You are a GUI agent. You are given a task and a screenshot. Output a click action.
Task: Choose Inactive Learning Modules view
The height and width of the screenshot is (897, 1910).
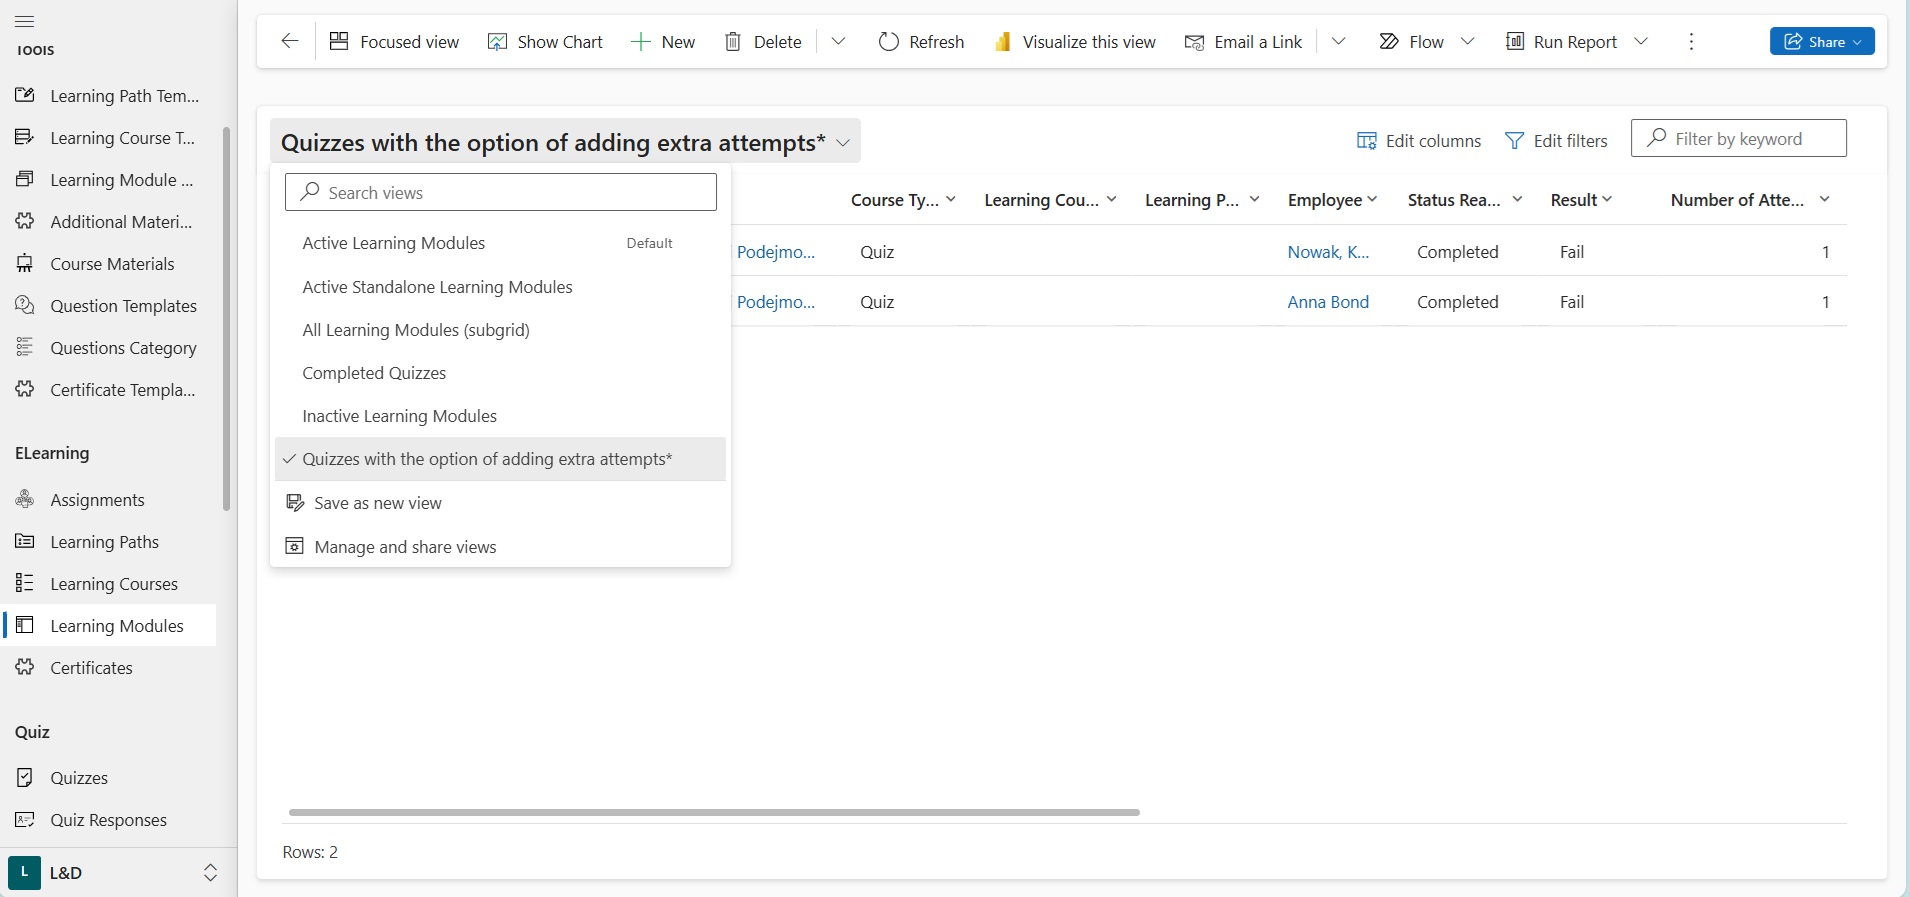tap(399, 416)
